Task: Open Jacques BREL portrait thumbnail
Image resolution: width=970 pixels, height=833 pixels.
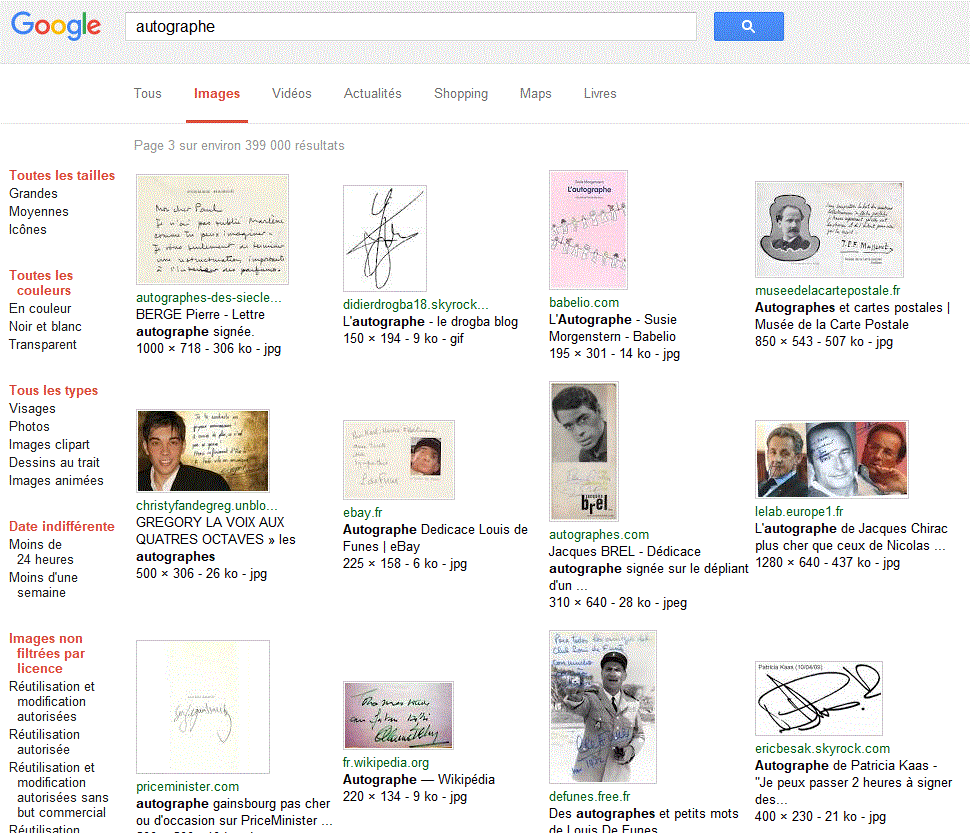Action: click(x=584, y=451)
